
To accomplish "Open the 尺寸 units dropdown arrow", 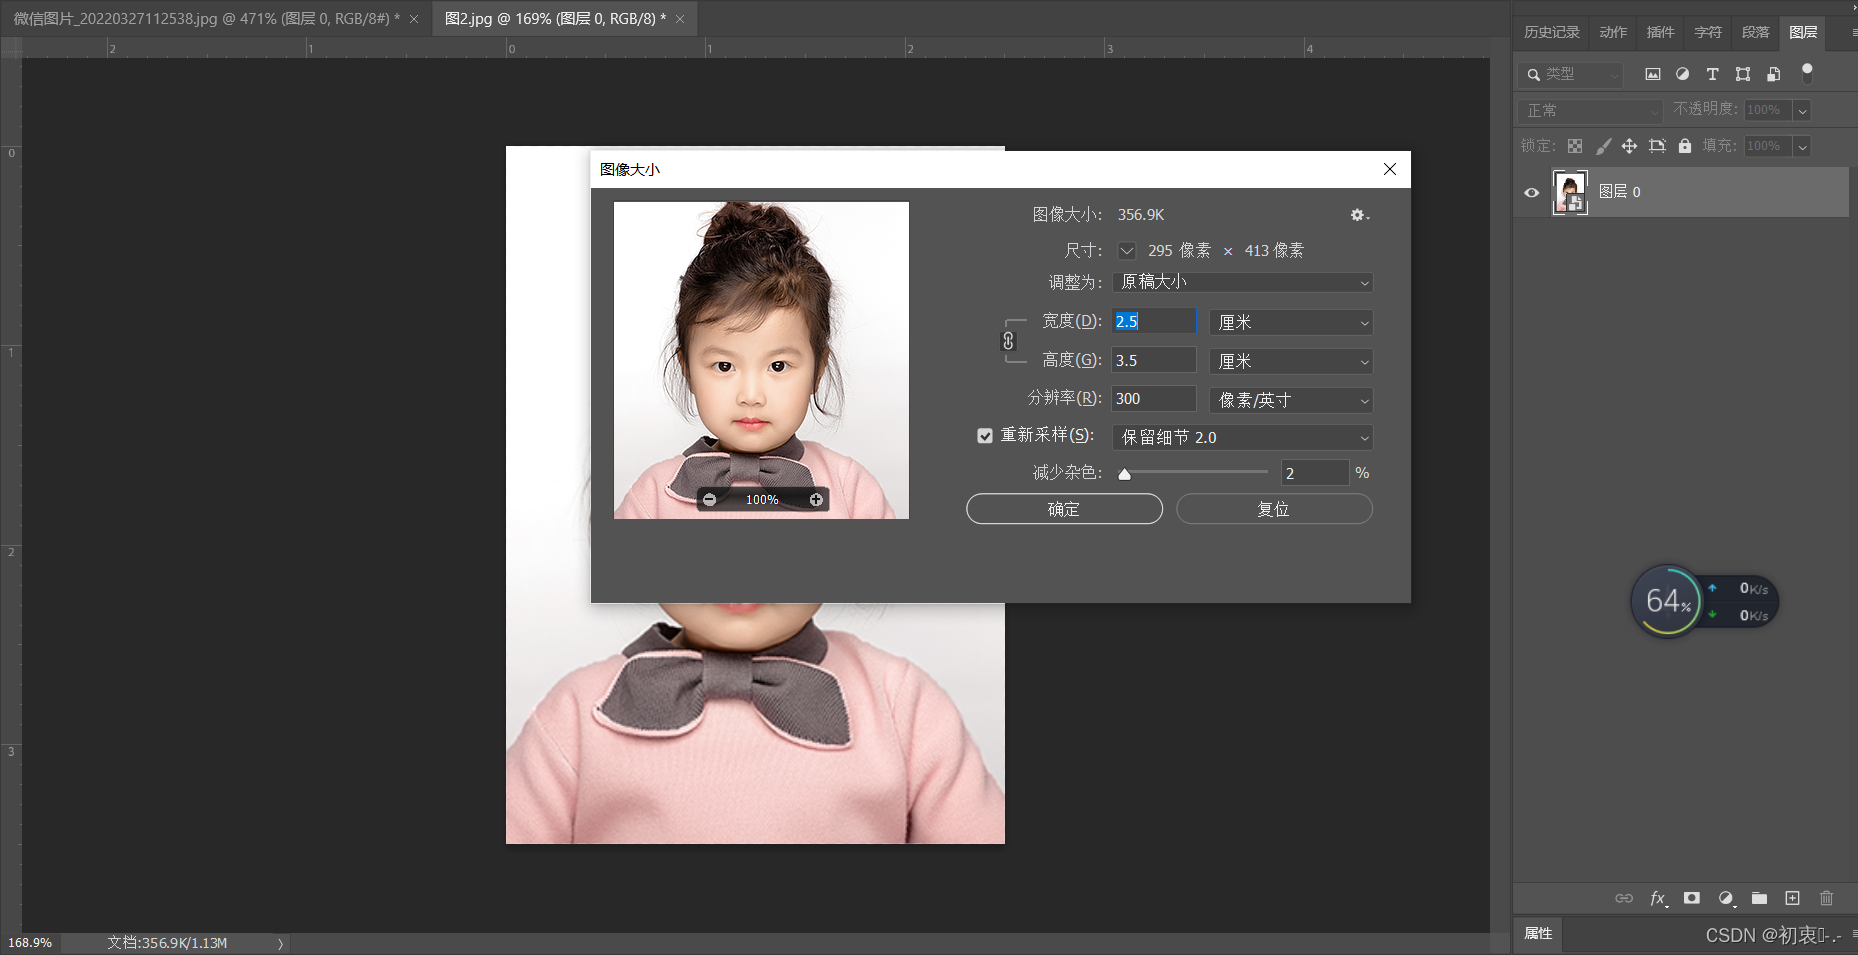I will 1127,251.
